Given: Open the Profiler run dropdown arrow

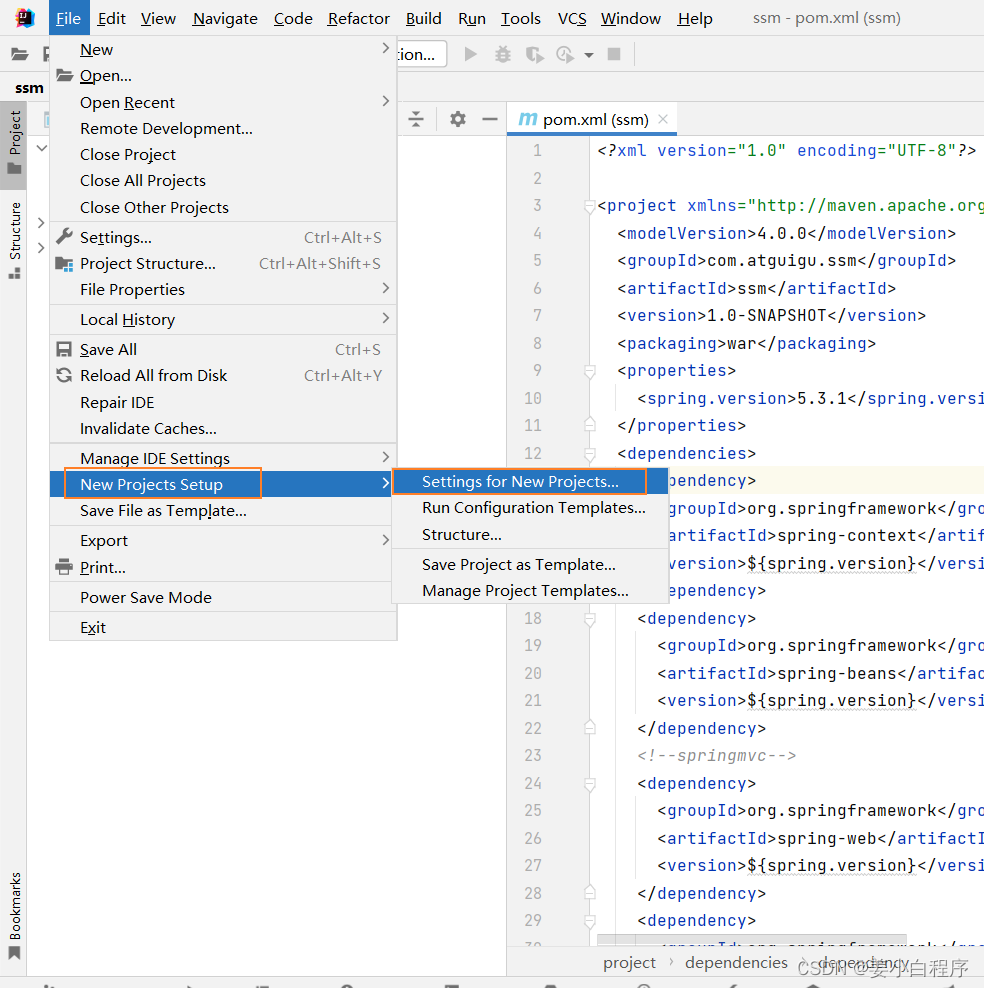Looking at the screenshot, I should click(x=589, y=55).
